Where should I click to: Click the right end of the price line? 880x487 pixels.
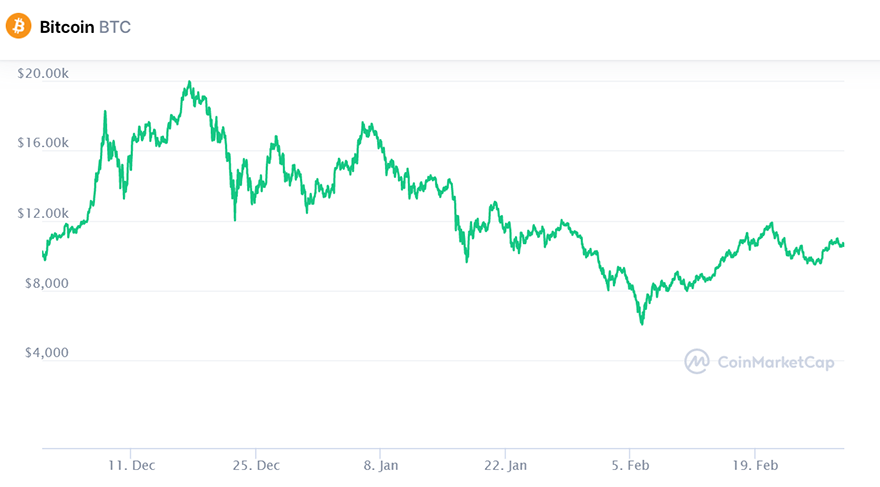pos(843,244)
